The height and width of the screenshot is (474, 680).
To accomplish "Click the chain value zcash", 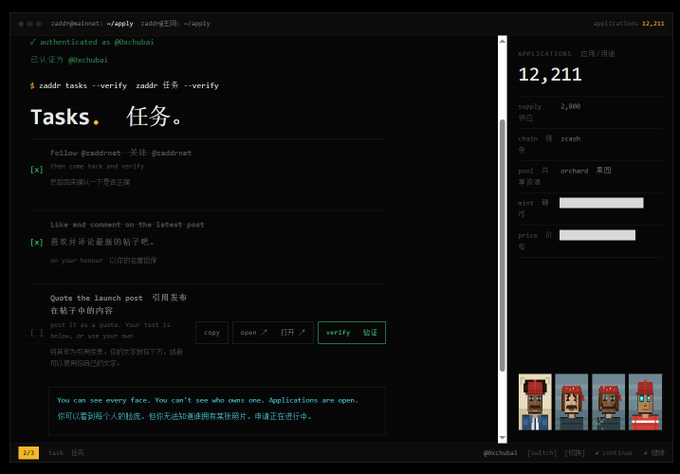I will click(x=570, y=139).
